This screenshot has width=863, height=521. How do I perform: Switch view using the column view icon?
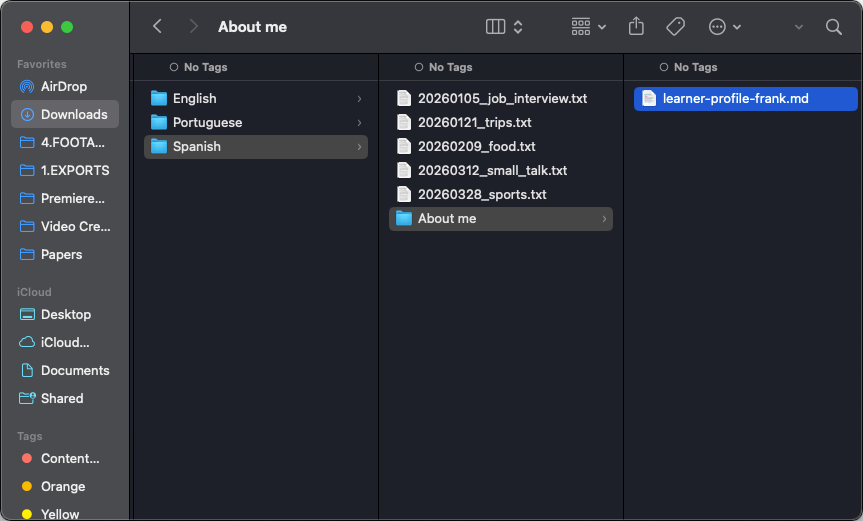[496, 27]
